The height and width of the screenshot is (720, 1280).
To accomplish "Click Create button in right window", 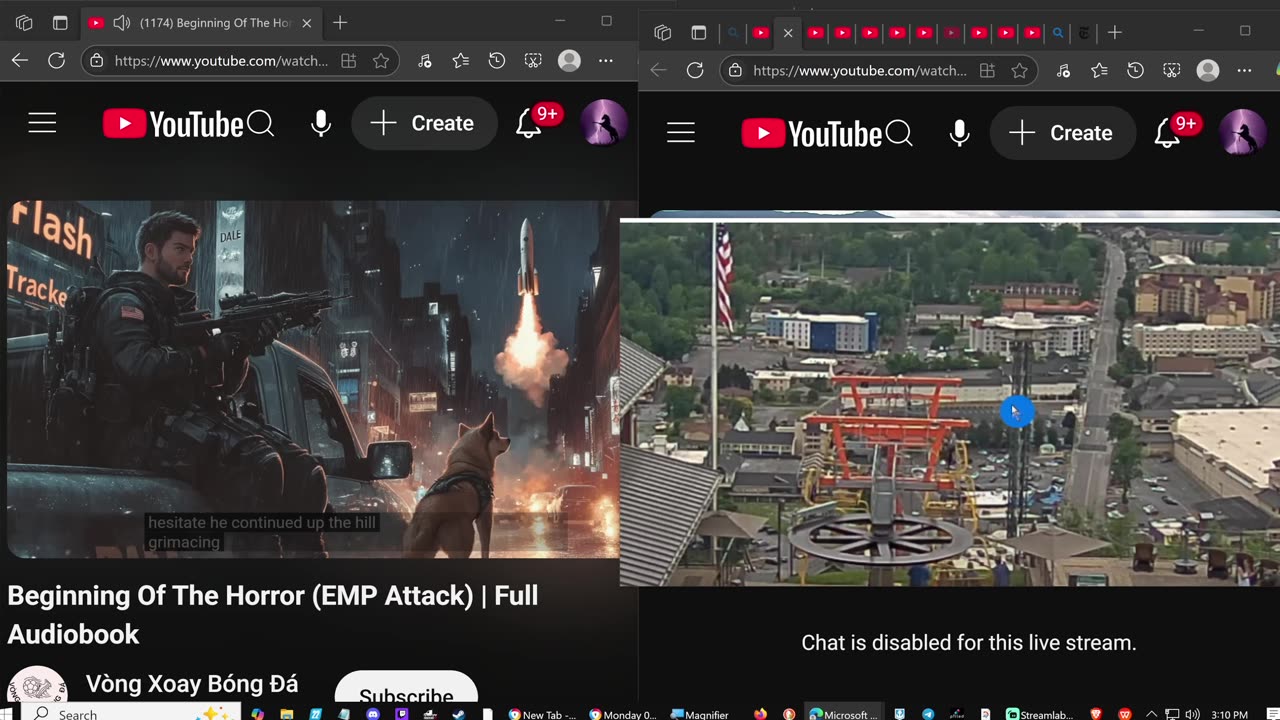I will click(1063, 133).
